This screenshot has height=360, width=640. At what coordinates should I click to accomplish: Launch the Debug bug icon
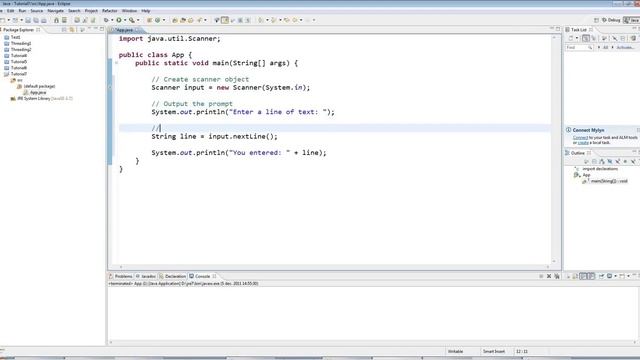[106, 20]
